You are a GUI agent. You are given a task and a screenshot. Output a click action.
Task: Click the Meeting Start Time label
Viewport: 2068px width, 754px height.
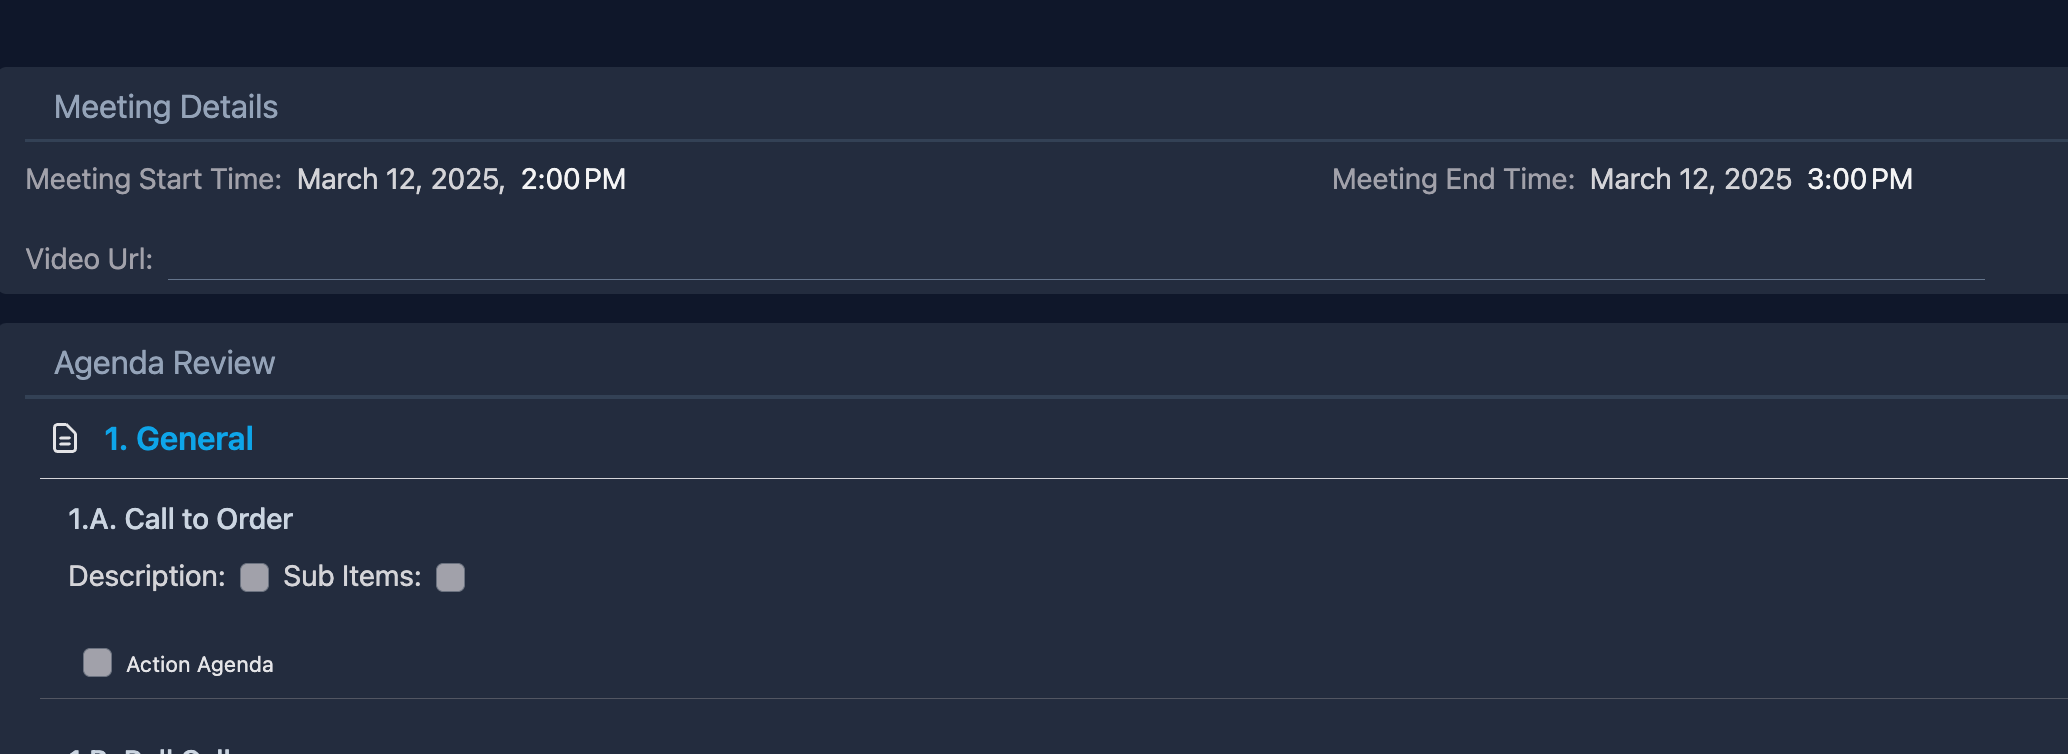pyautogui.click(x=153, y=180)
